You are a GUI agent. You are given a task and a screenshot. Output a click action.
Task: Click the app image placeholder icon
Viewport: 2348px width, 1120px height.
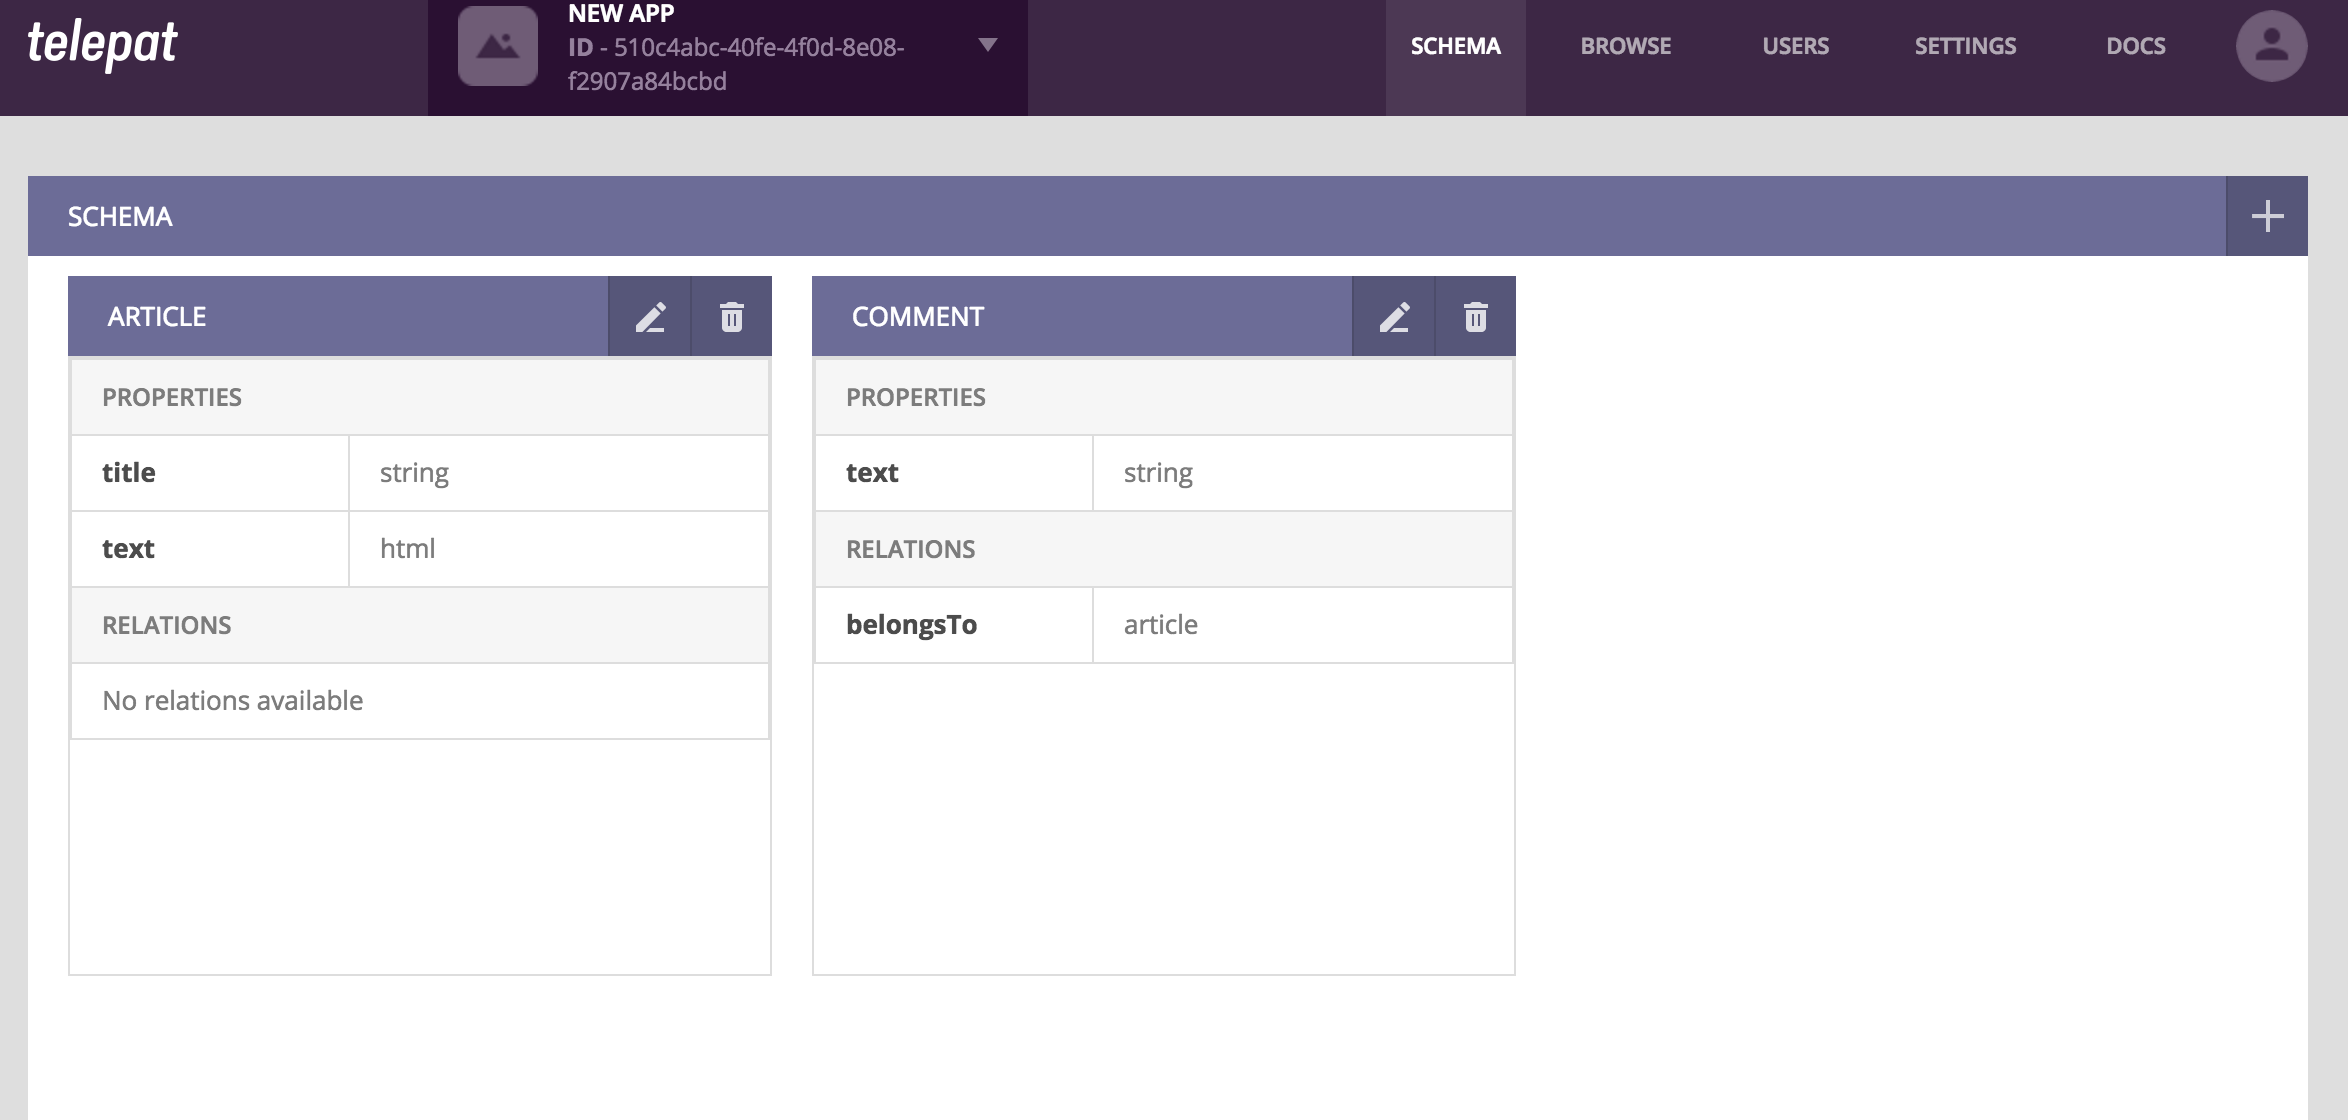(498, 46)
